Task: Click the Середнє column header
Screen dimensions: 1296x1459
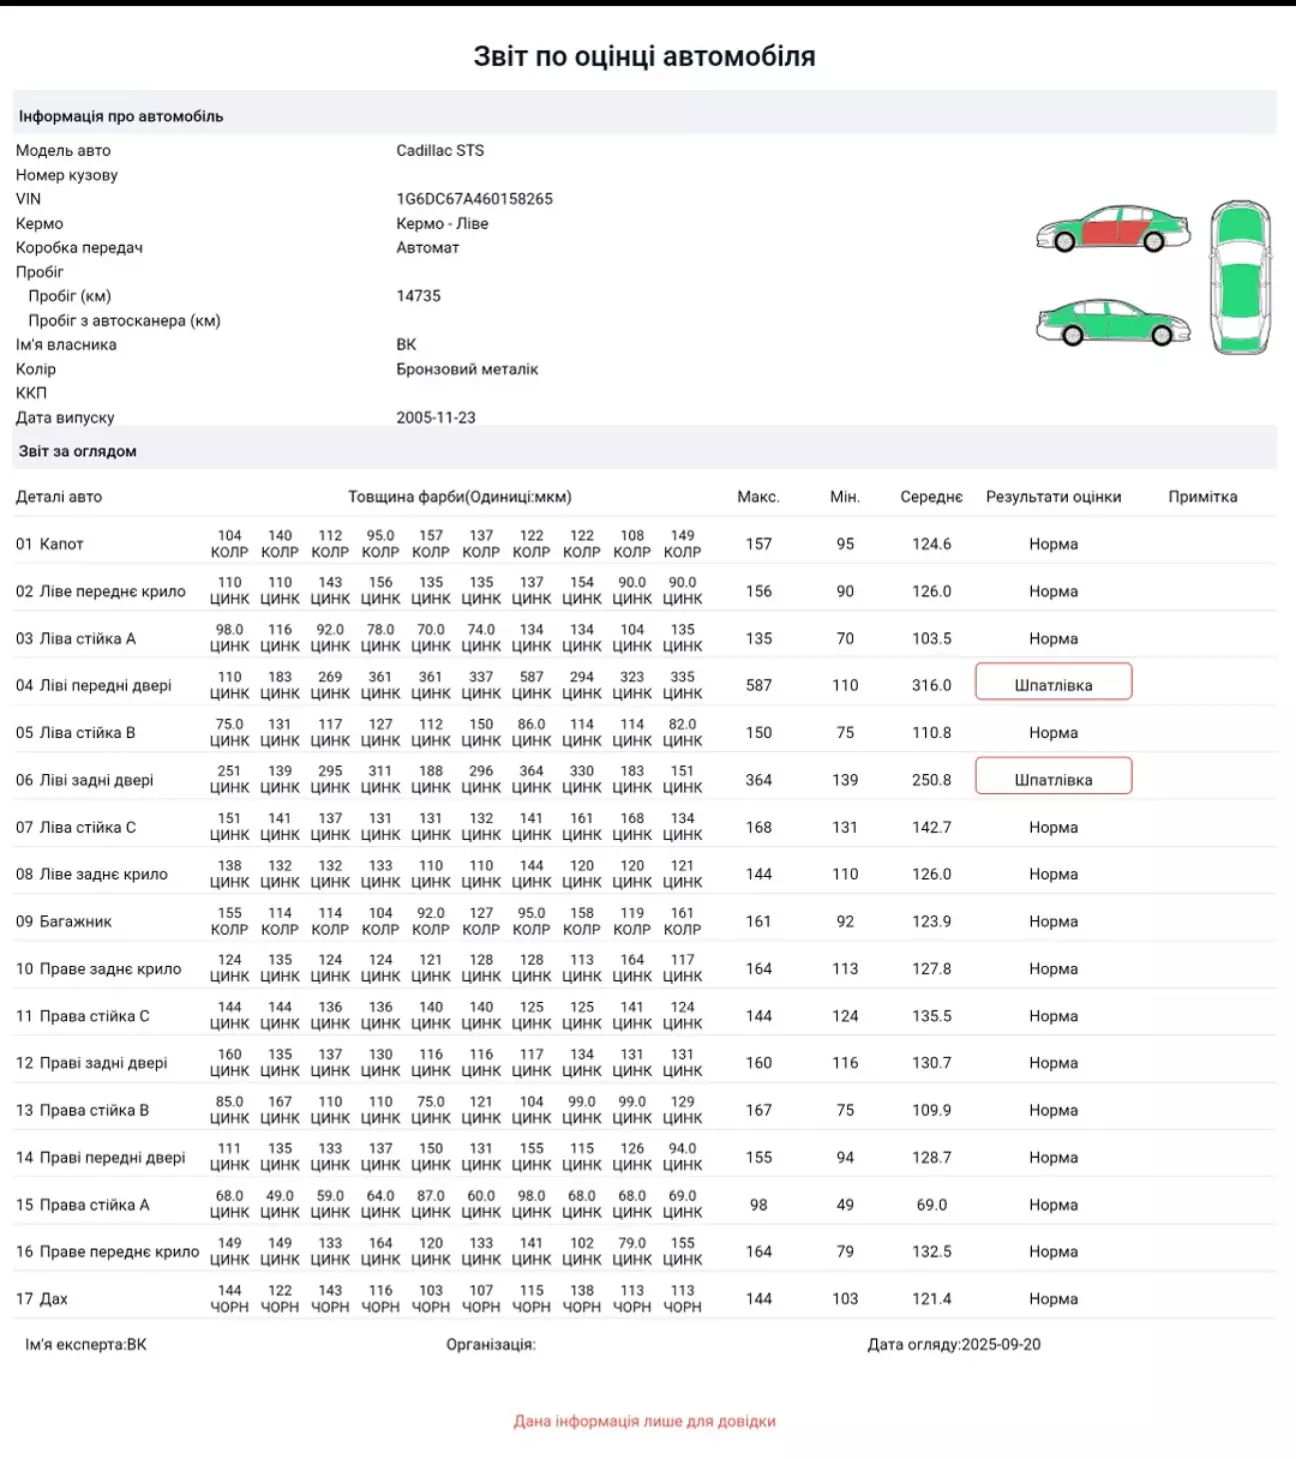Action: [x=931, y=497]
